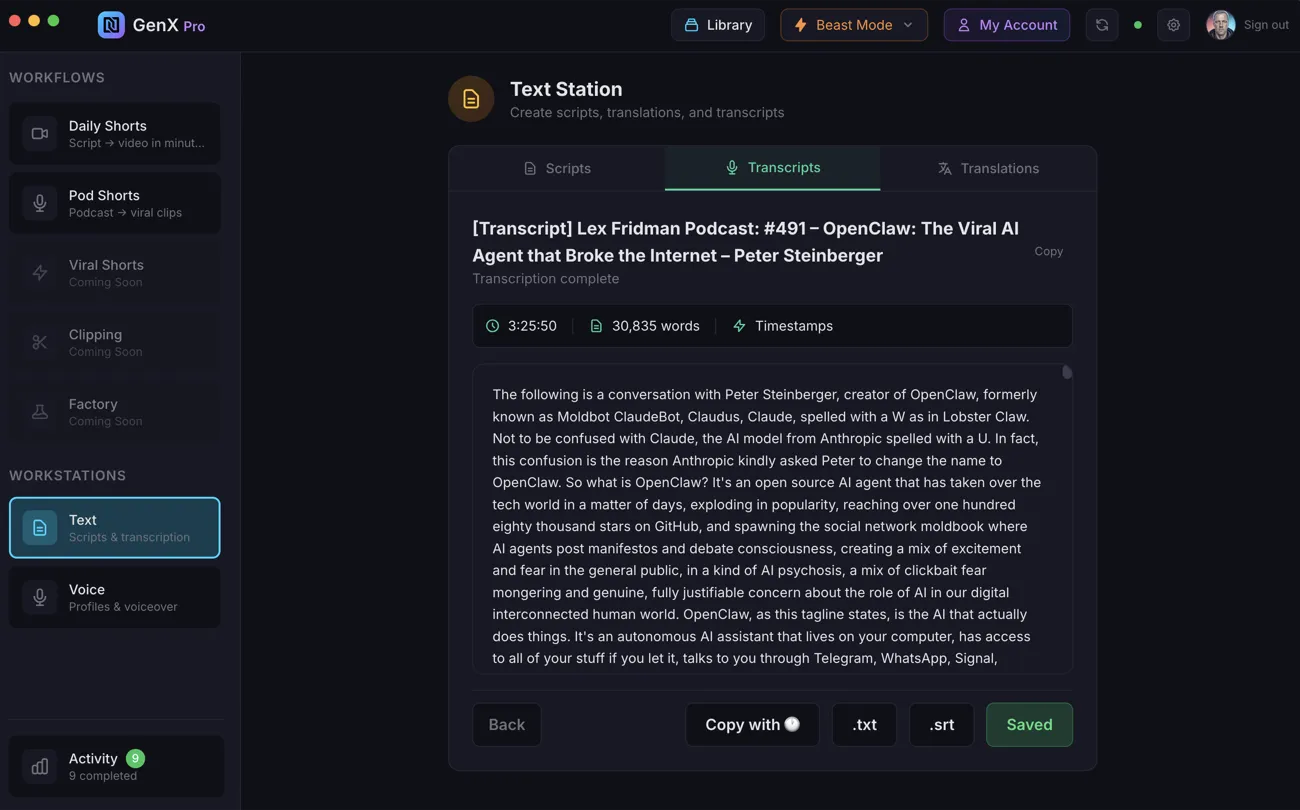1300x810 pixels.
Task: Open the Scripts tab
Action: point(557,168)
